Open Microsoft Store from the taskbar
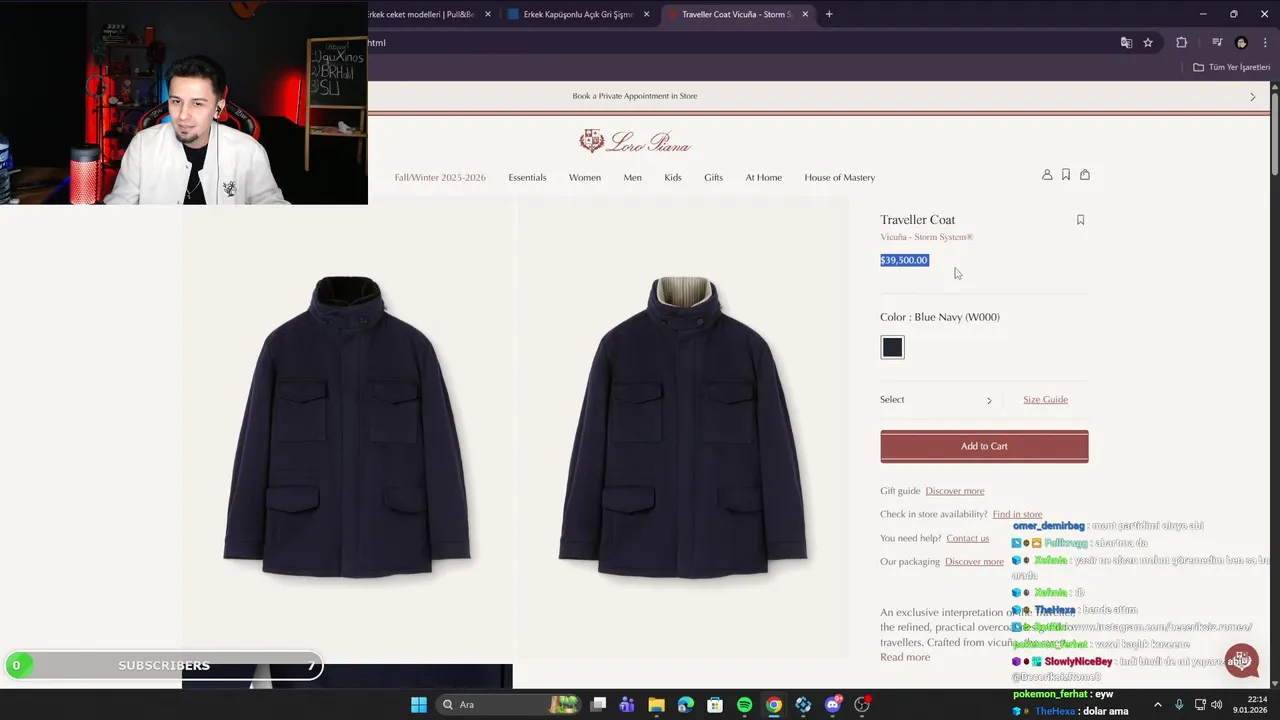 point(715,705)
